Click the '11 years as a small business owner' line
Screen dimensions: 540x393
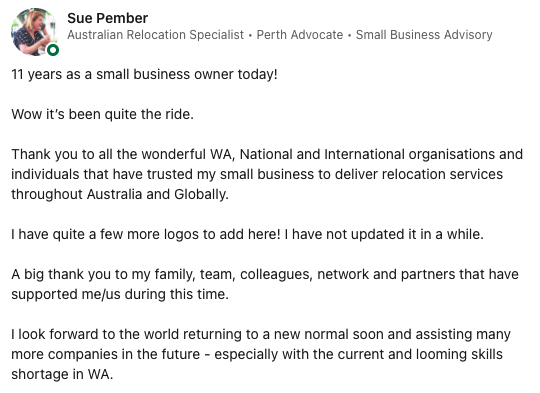pos(144,74)
